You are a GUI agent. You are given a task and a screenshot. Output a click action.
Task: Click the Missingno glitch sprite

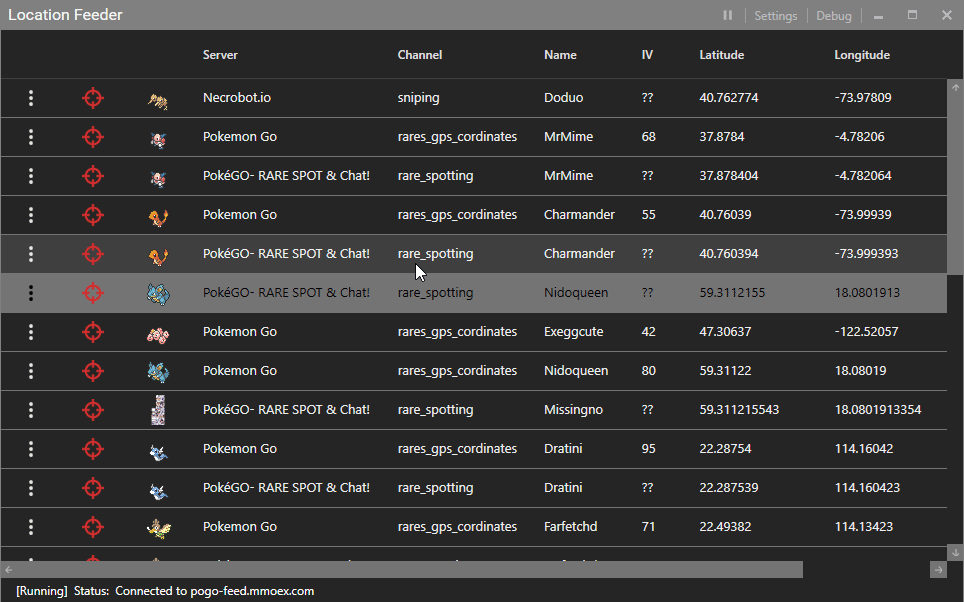coord(158,410)
